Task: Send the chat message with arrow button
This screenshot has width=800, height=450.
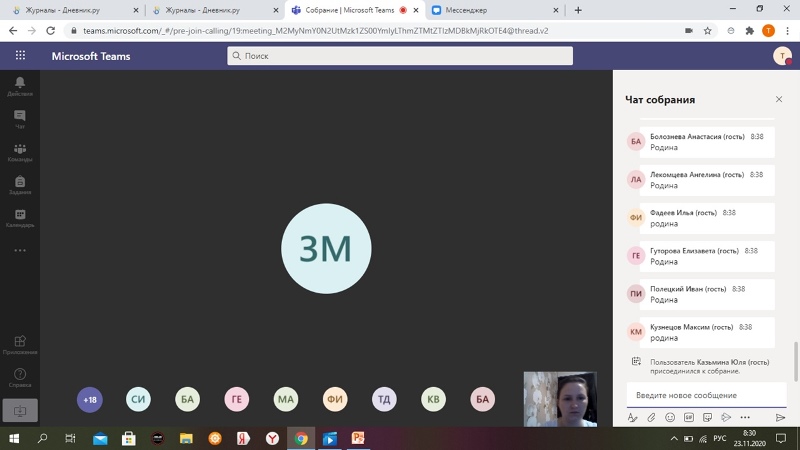Action: (x=780, y=417)
